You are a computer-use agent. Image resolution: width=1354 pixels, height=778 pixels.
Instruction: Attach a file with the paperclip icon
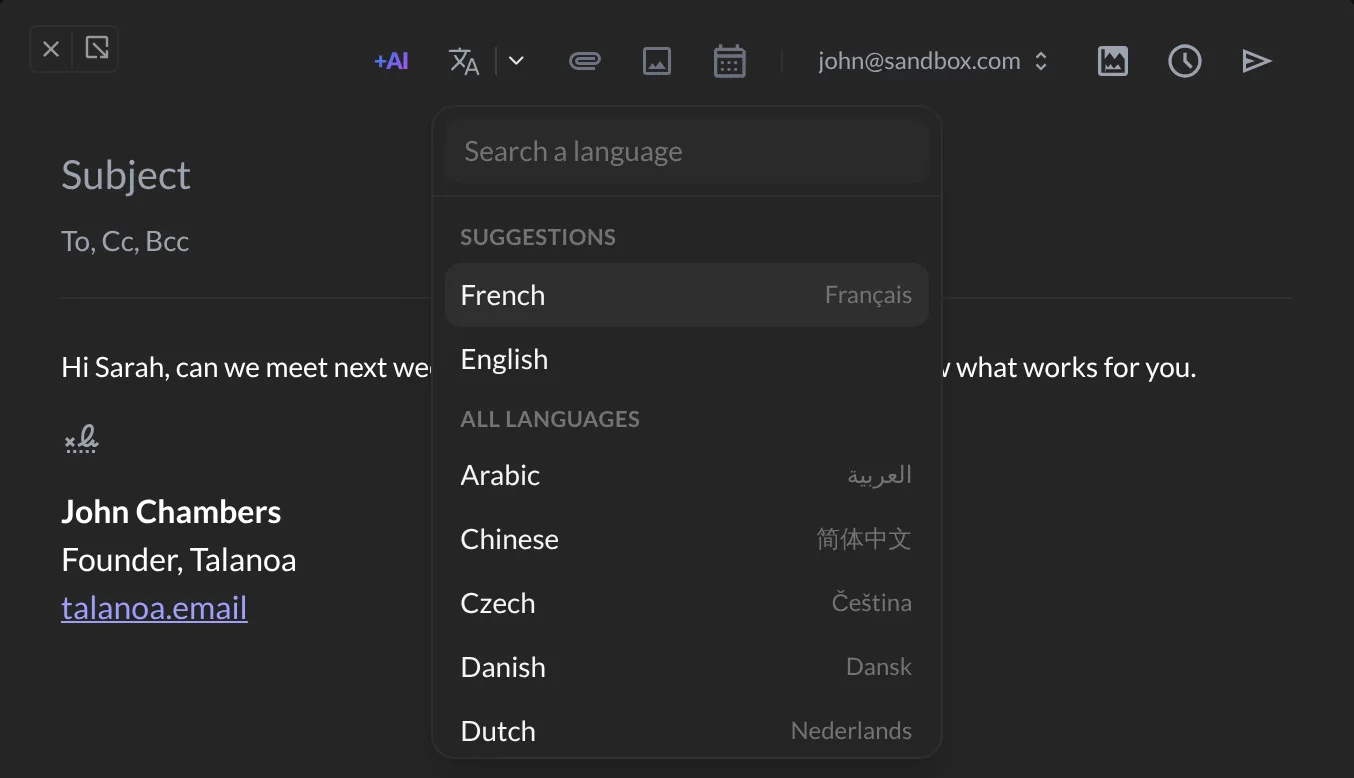[x=584, y=61]
